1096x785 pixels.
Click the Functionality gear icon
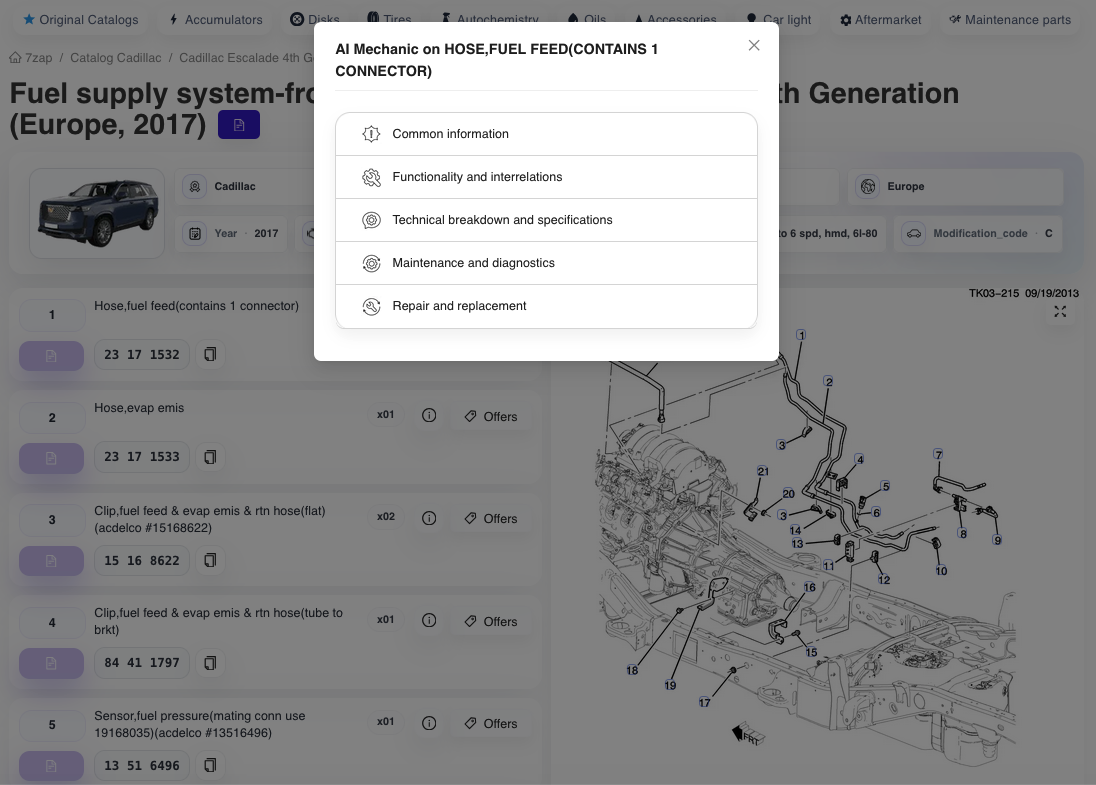point(371,178)
